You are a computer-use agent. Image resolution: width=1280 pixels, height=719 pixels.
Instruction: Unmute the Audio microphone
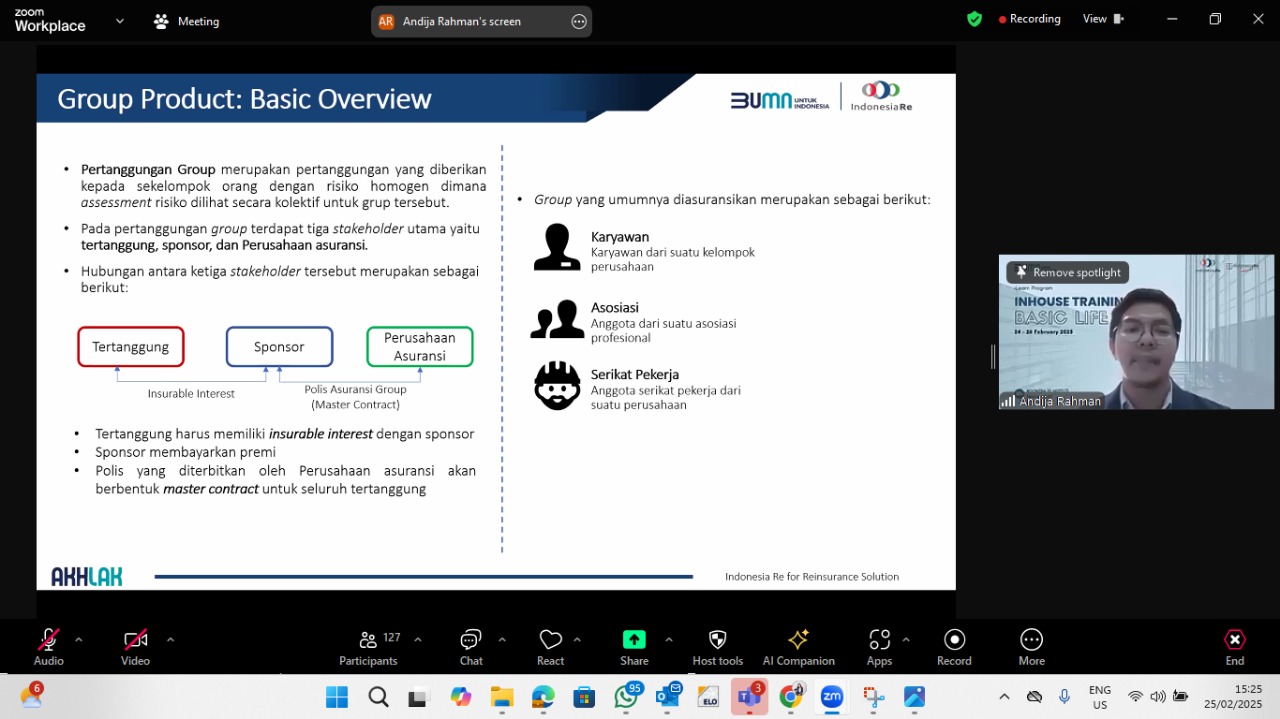(48, 648)
